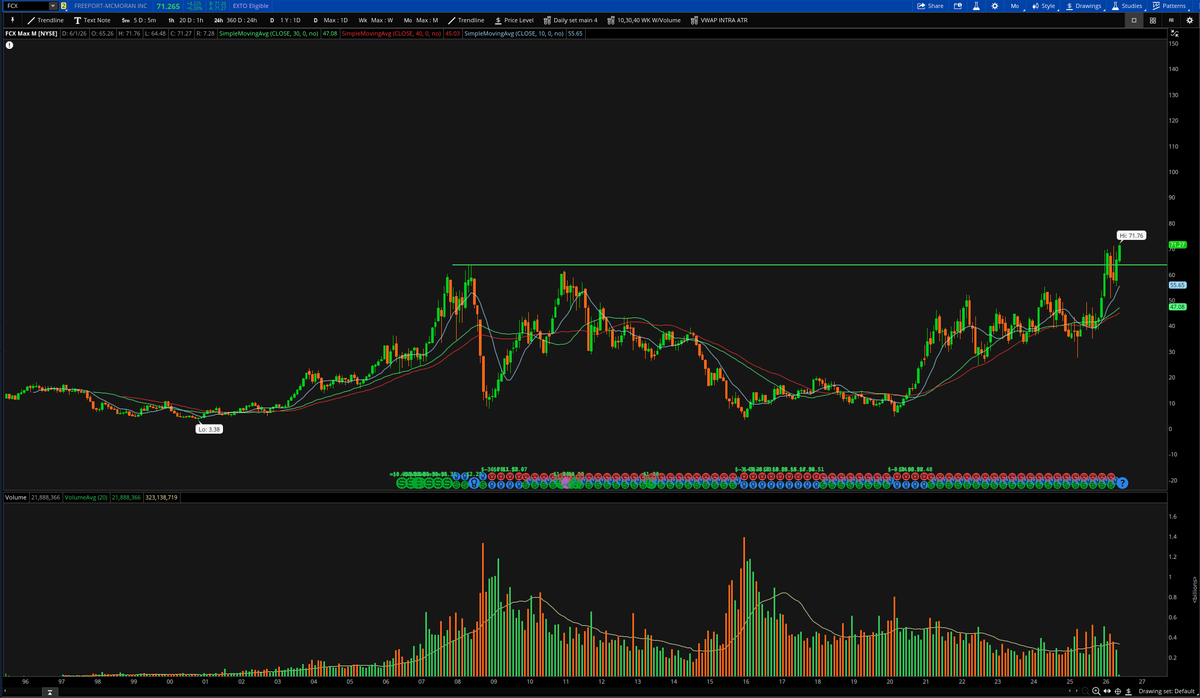Click the Share button
Image resolution: width=1200 pixels, height=698 pixels.
(930, 6)
